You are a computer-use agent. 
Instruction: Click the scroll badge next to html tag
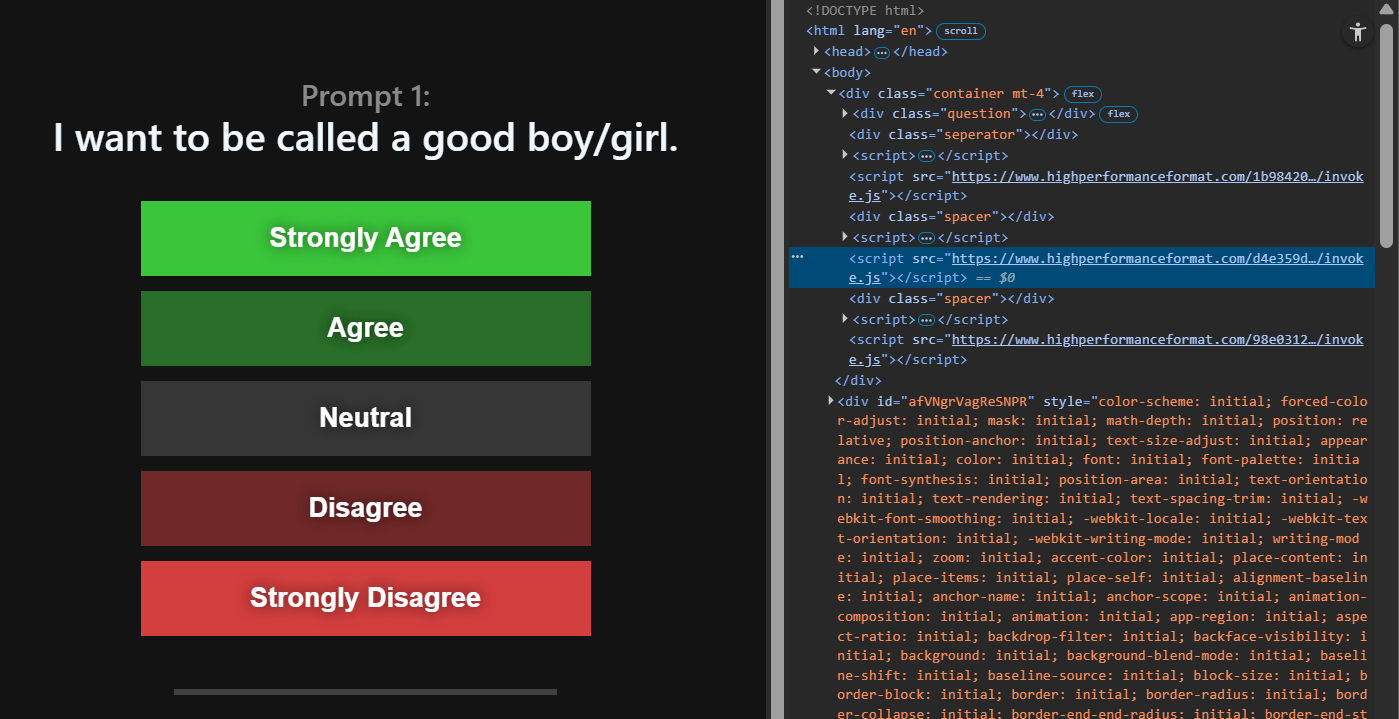[961, 31]
